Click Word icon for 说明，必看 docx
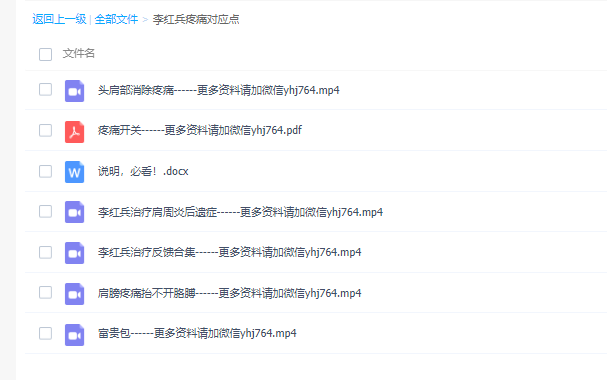The width and height of the screenshot is (607, 380). 74,172
